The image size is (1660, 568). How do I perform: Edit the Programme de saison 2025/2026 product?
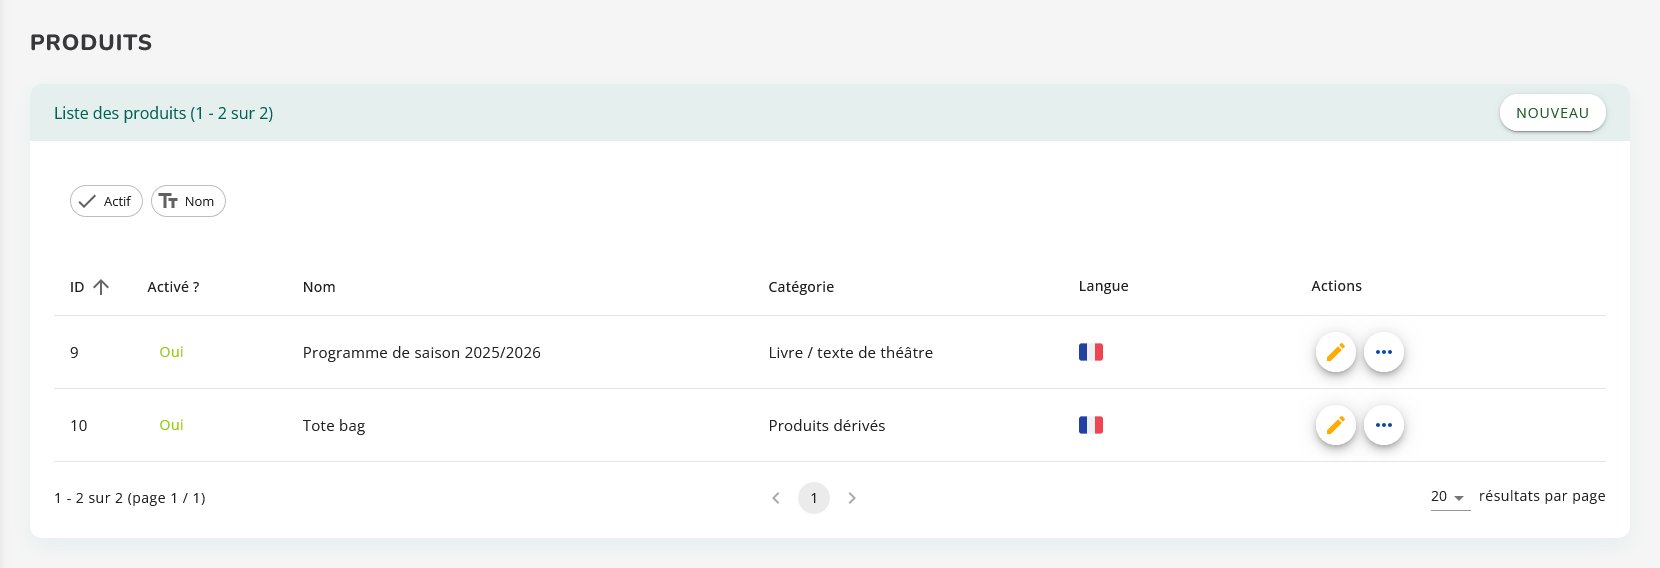click(x=1335, y=352)
